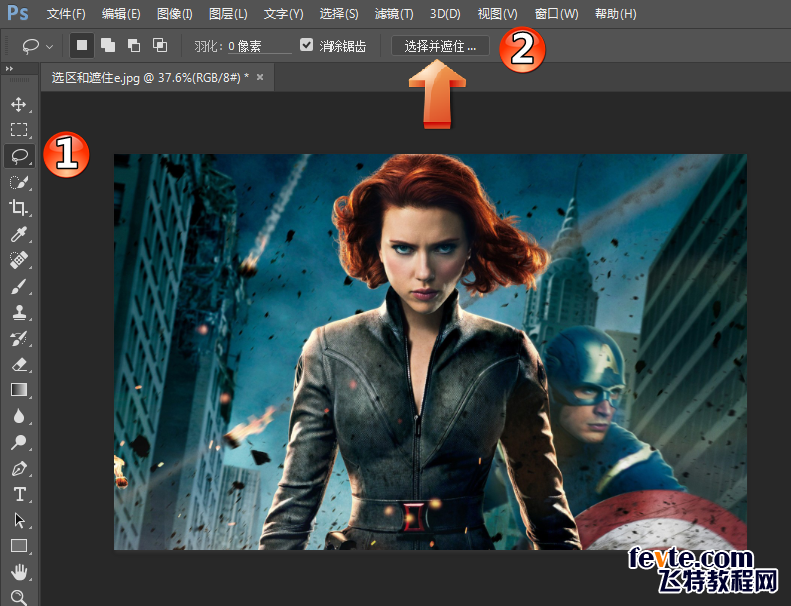The height and width of the screenshot is (606, 791).
Task: Select the Lasso tool in toolbox
Action: click(19, 156)
